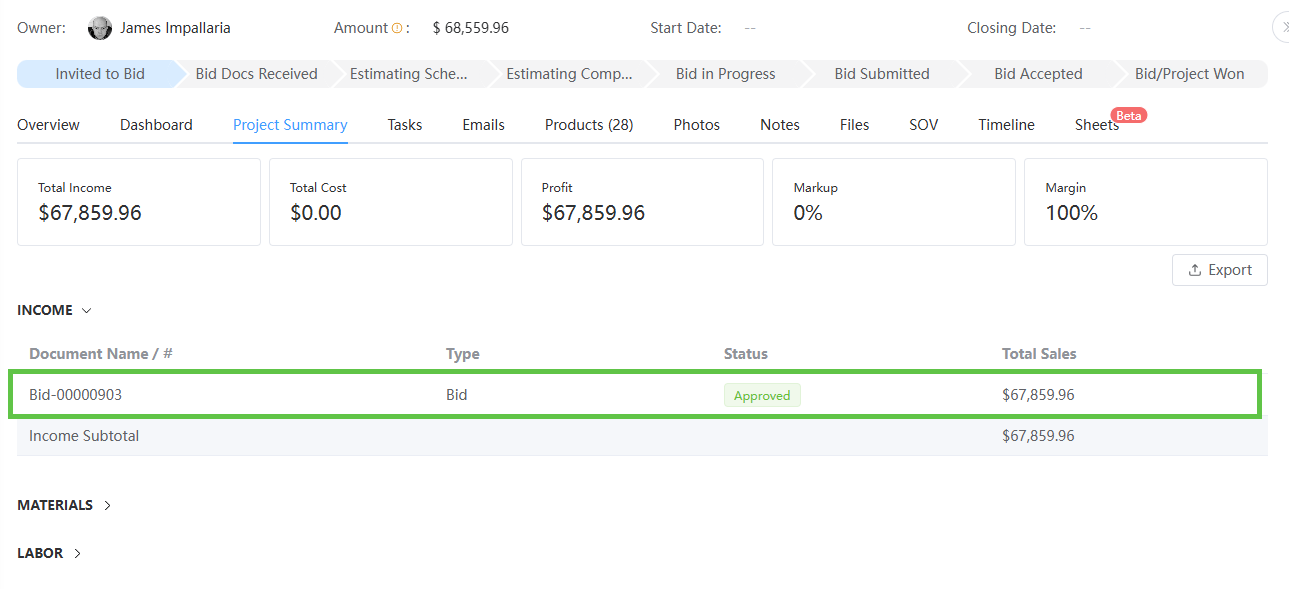
Task: Click the Amount info icon
Action: tap(397, 28)
